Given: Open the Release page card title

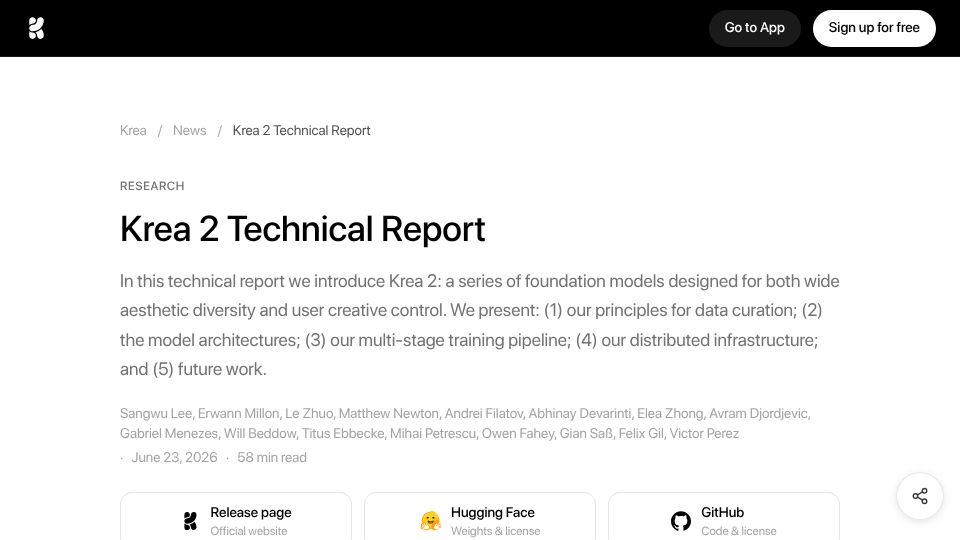Looking at the screenshot, I should click(x=250, y=512).
